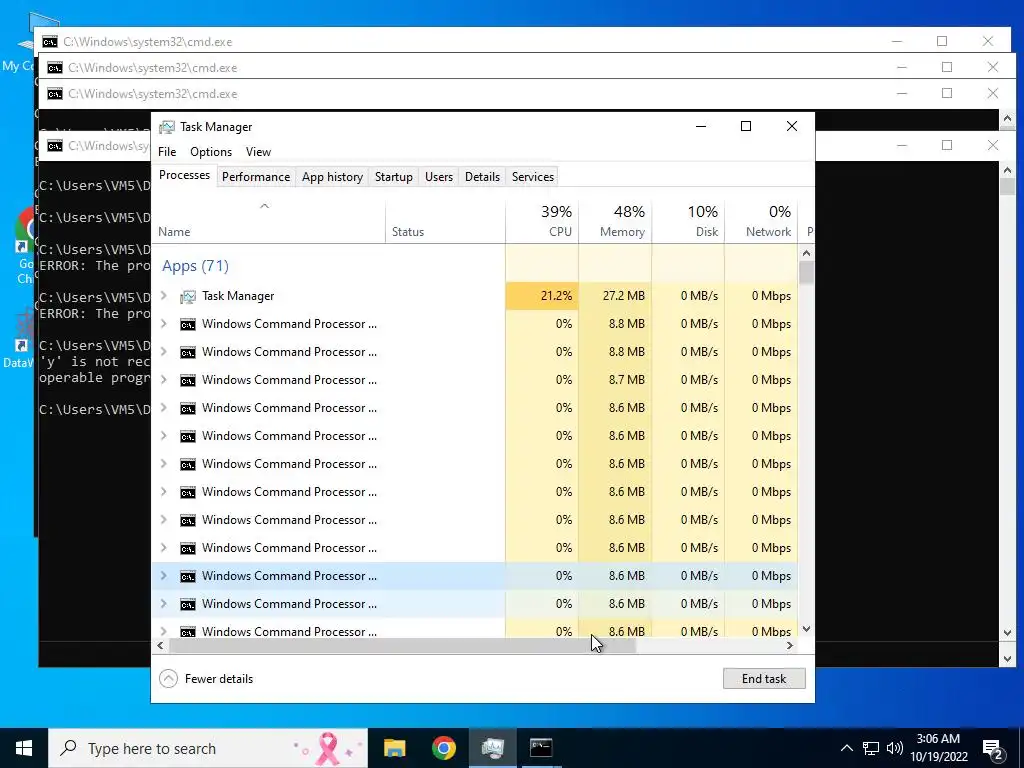The height and width of the screenshot is (768, 1024).
Task: Click the Task Manager taskbar icon
Action: pos(492,748)
